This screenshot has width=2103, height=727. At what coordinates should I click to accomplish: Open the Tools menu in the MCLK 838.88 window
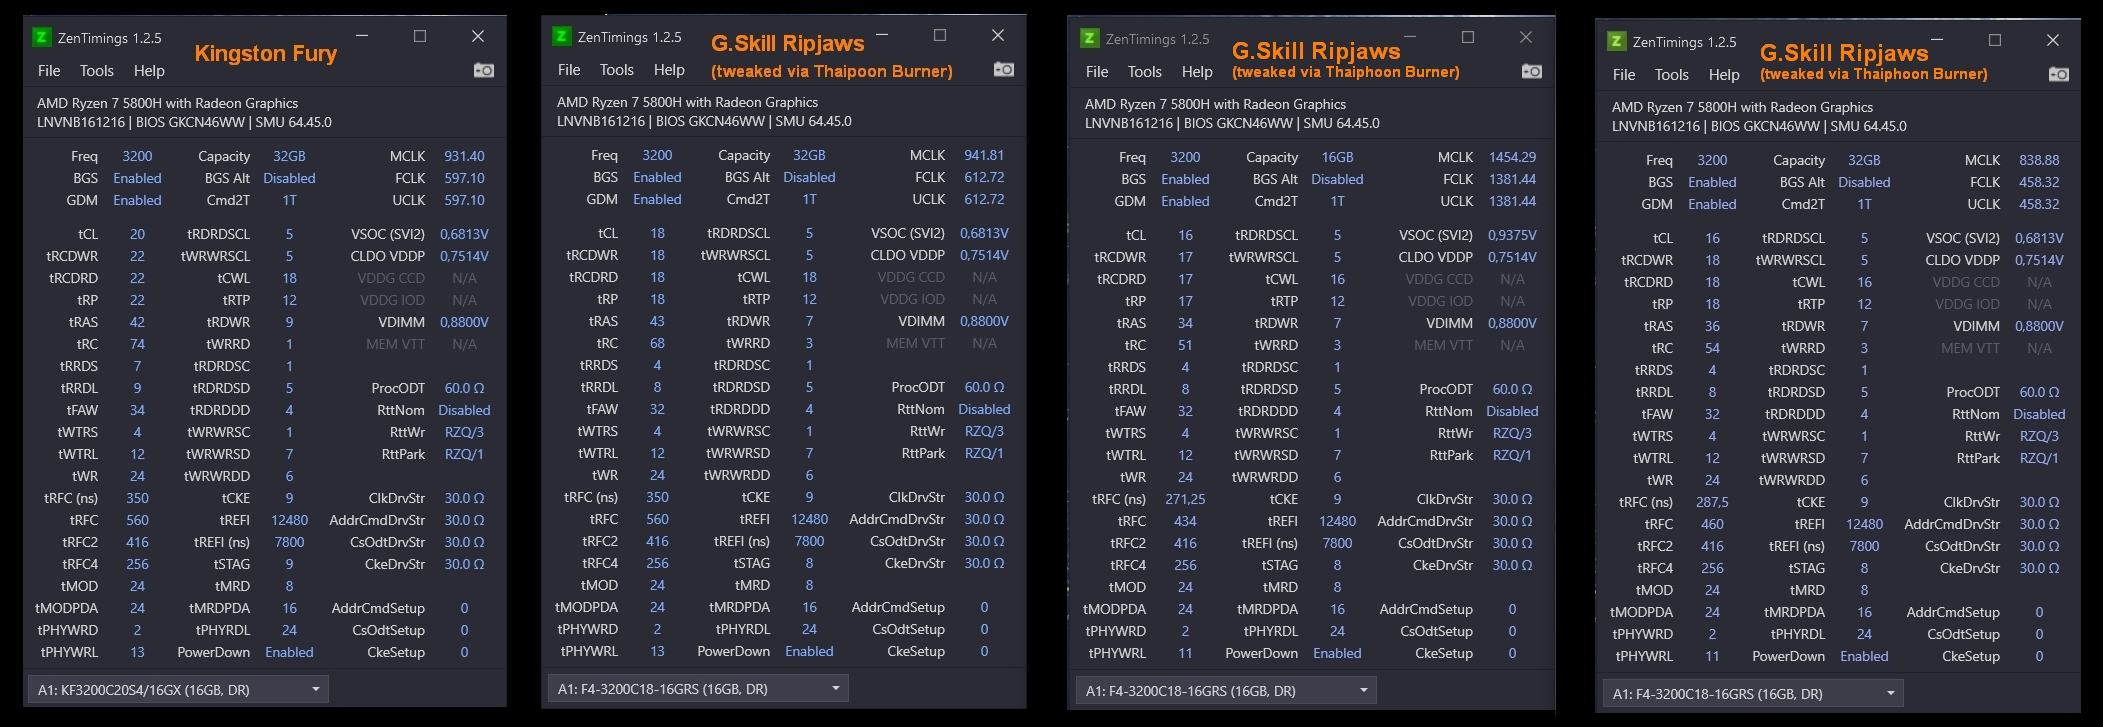[1672, 75]
